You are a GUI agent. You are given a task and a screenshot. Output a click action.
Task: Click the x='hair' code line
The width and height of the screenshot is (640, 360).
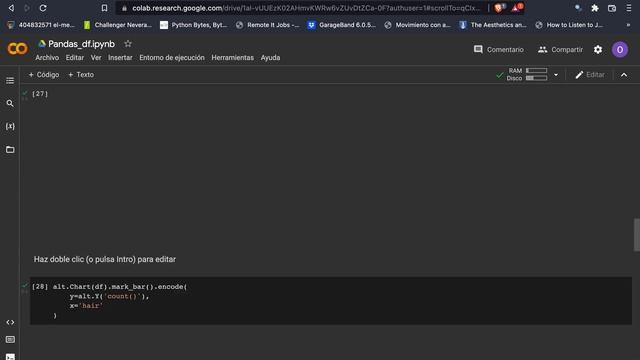click(86, 306)
